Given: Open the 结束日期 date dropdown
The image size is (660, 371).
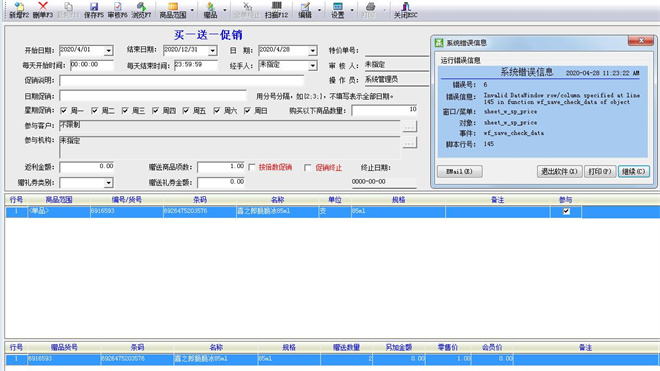Looking at the screenshot, I should (x=213, y=51).
